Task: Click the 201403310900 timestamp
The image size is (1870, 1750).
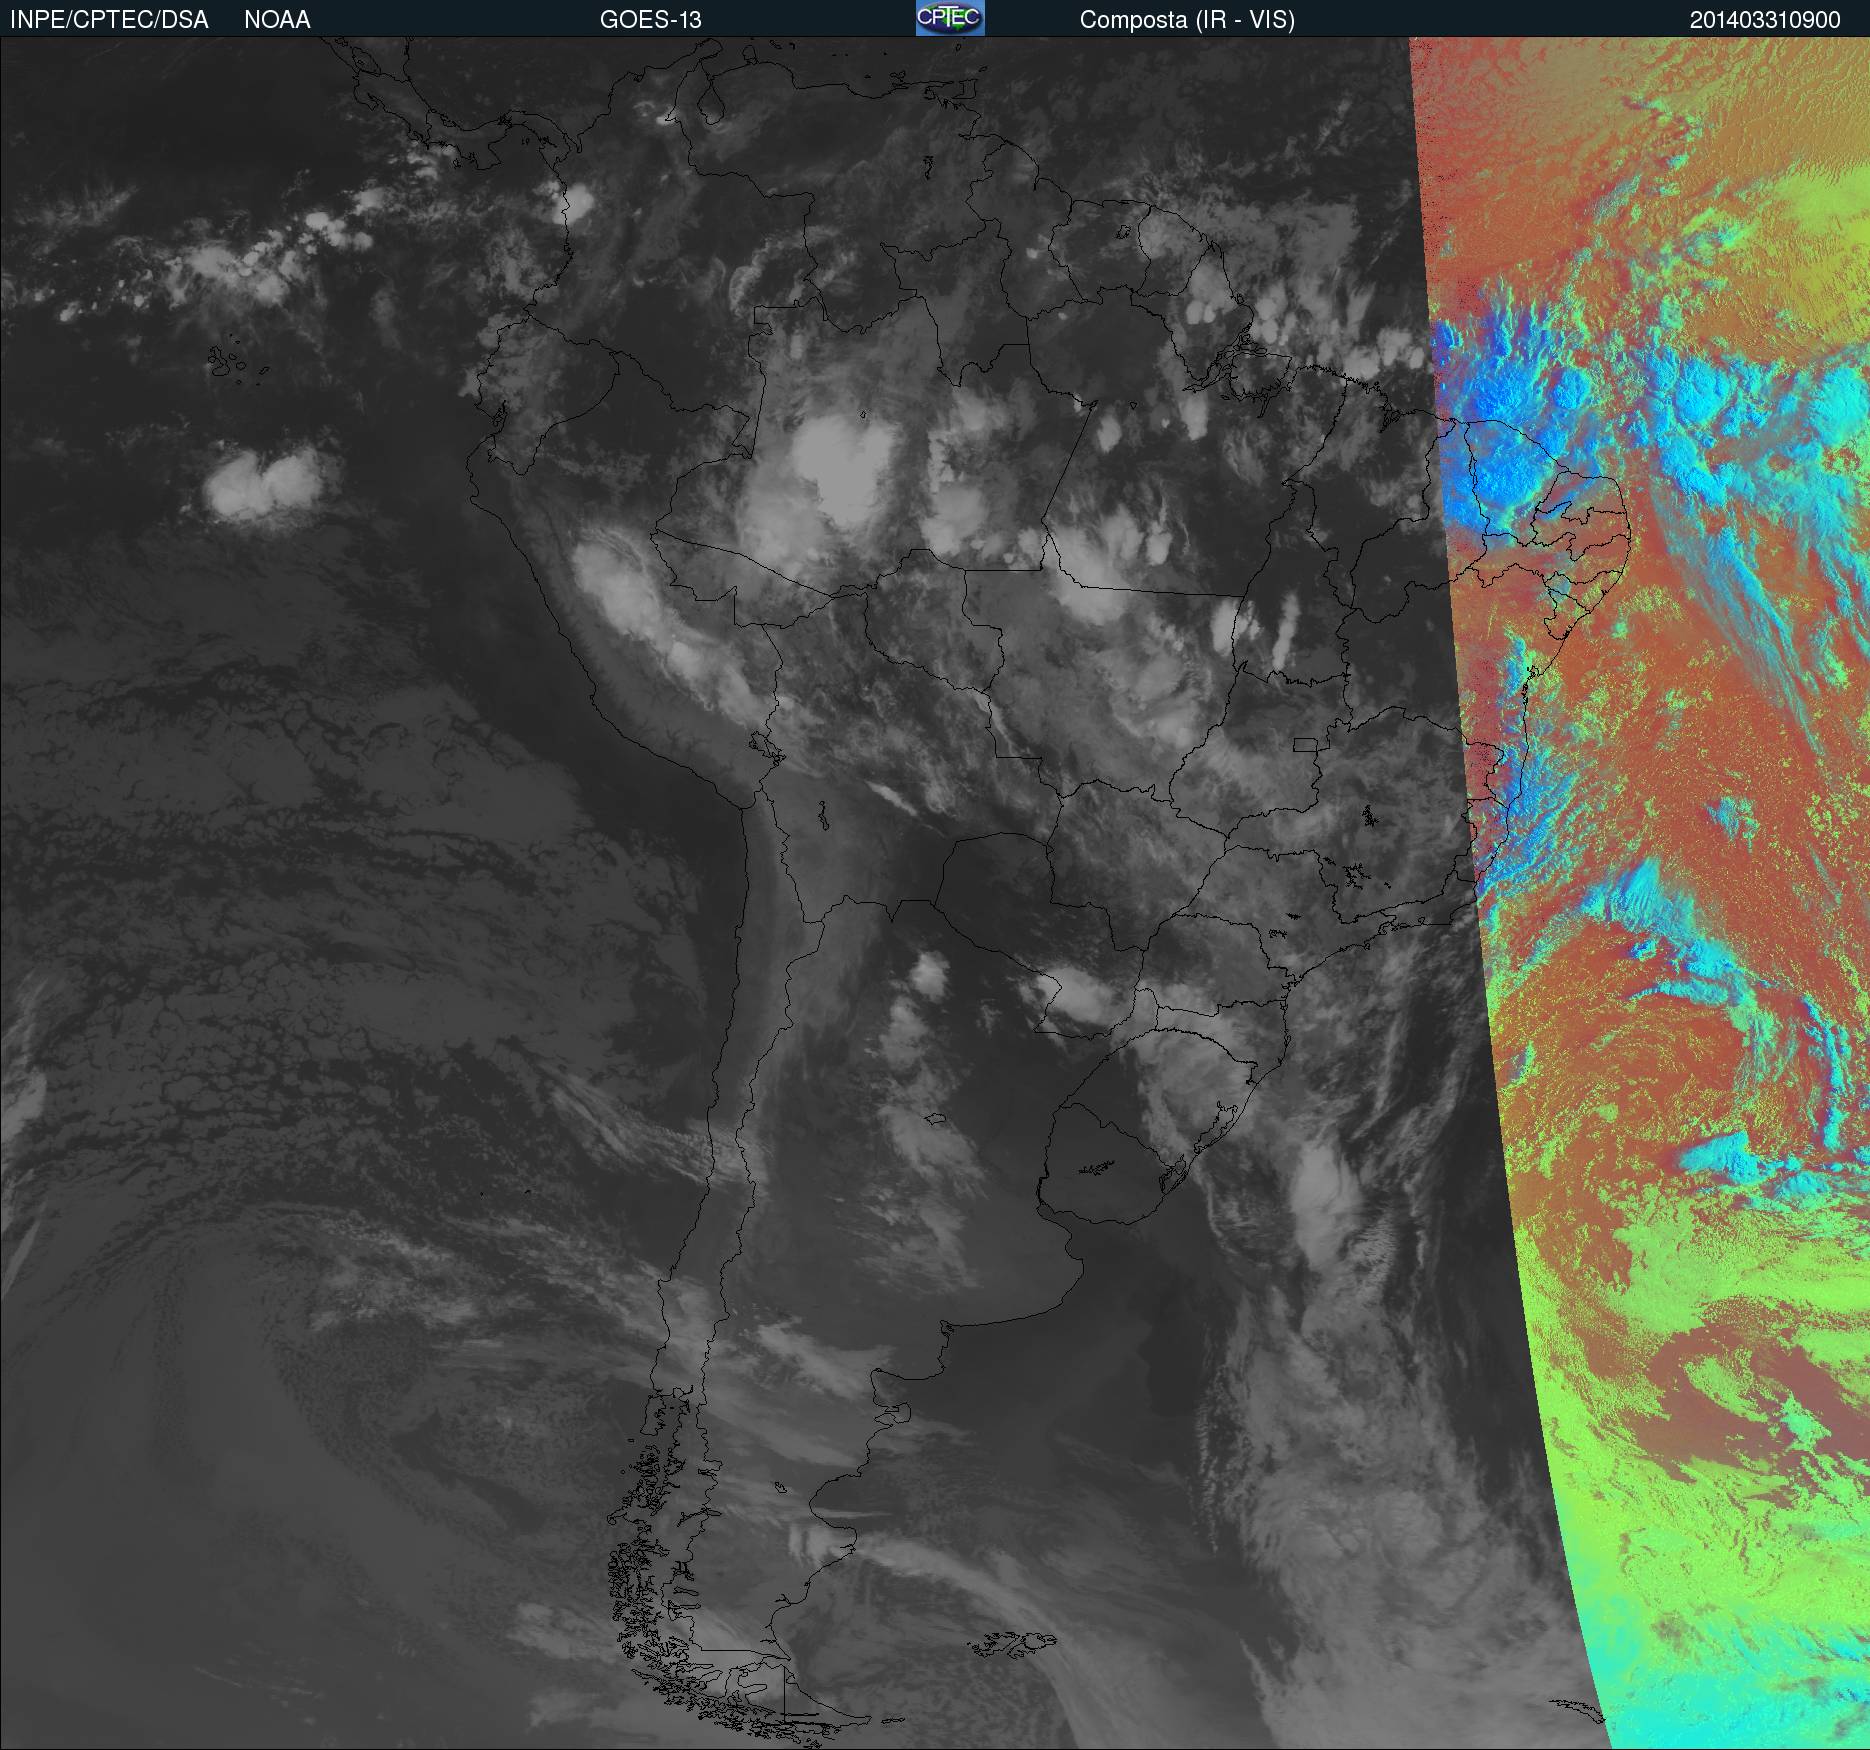Action: 1765,20
